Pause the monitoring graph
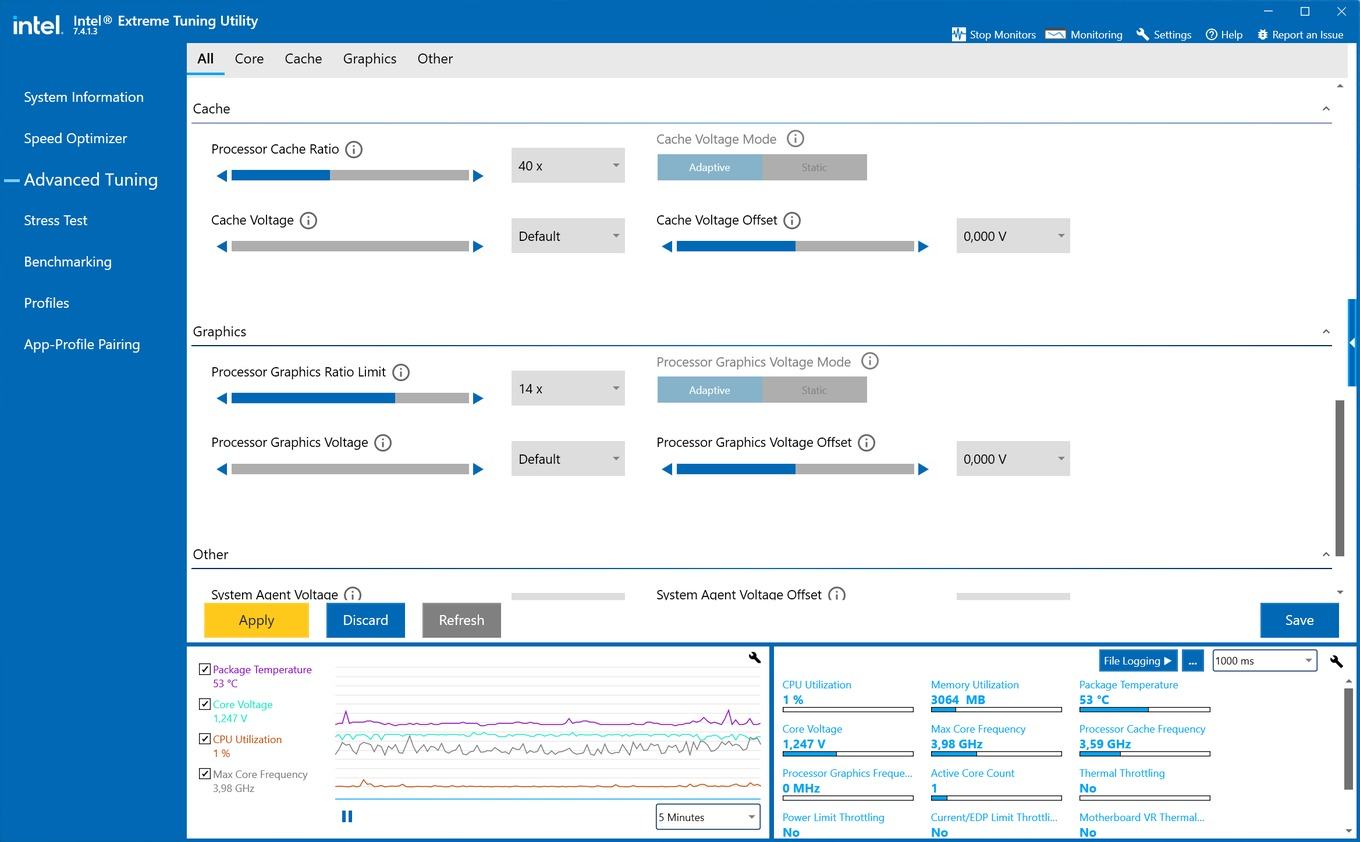Image resolution: width=1360 pixels, height=842 pixels. point(347,816)
